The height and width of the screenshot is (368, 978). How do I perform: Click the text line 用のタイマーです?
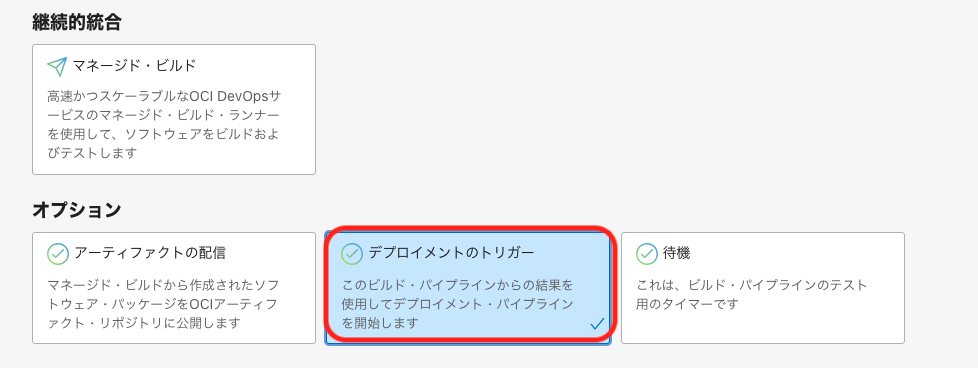tap(687, 304)
